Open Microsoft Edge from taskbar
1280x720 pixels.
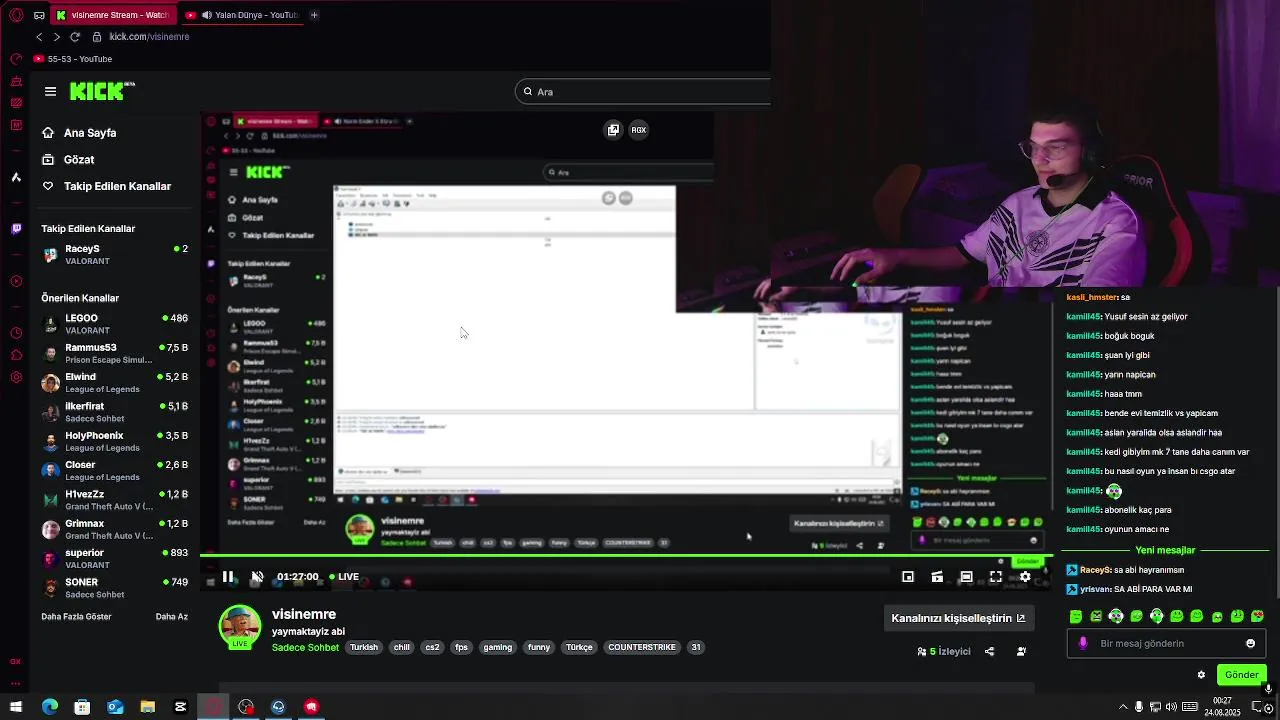[49, 707]
